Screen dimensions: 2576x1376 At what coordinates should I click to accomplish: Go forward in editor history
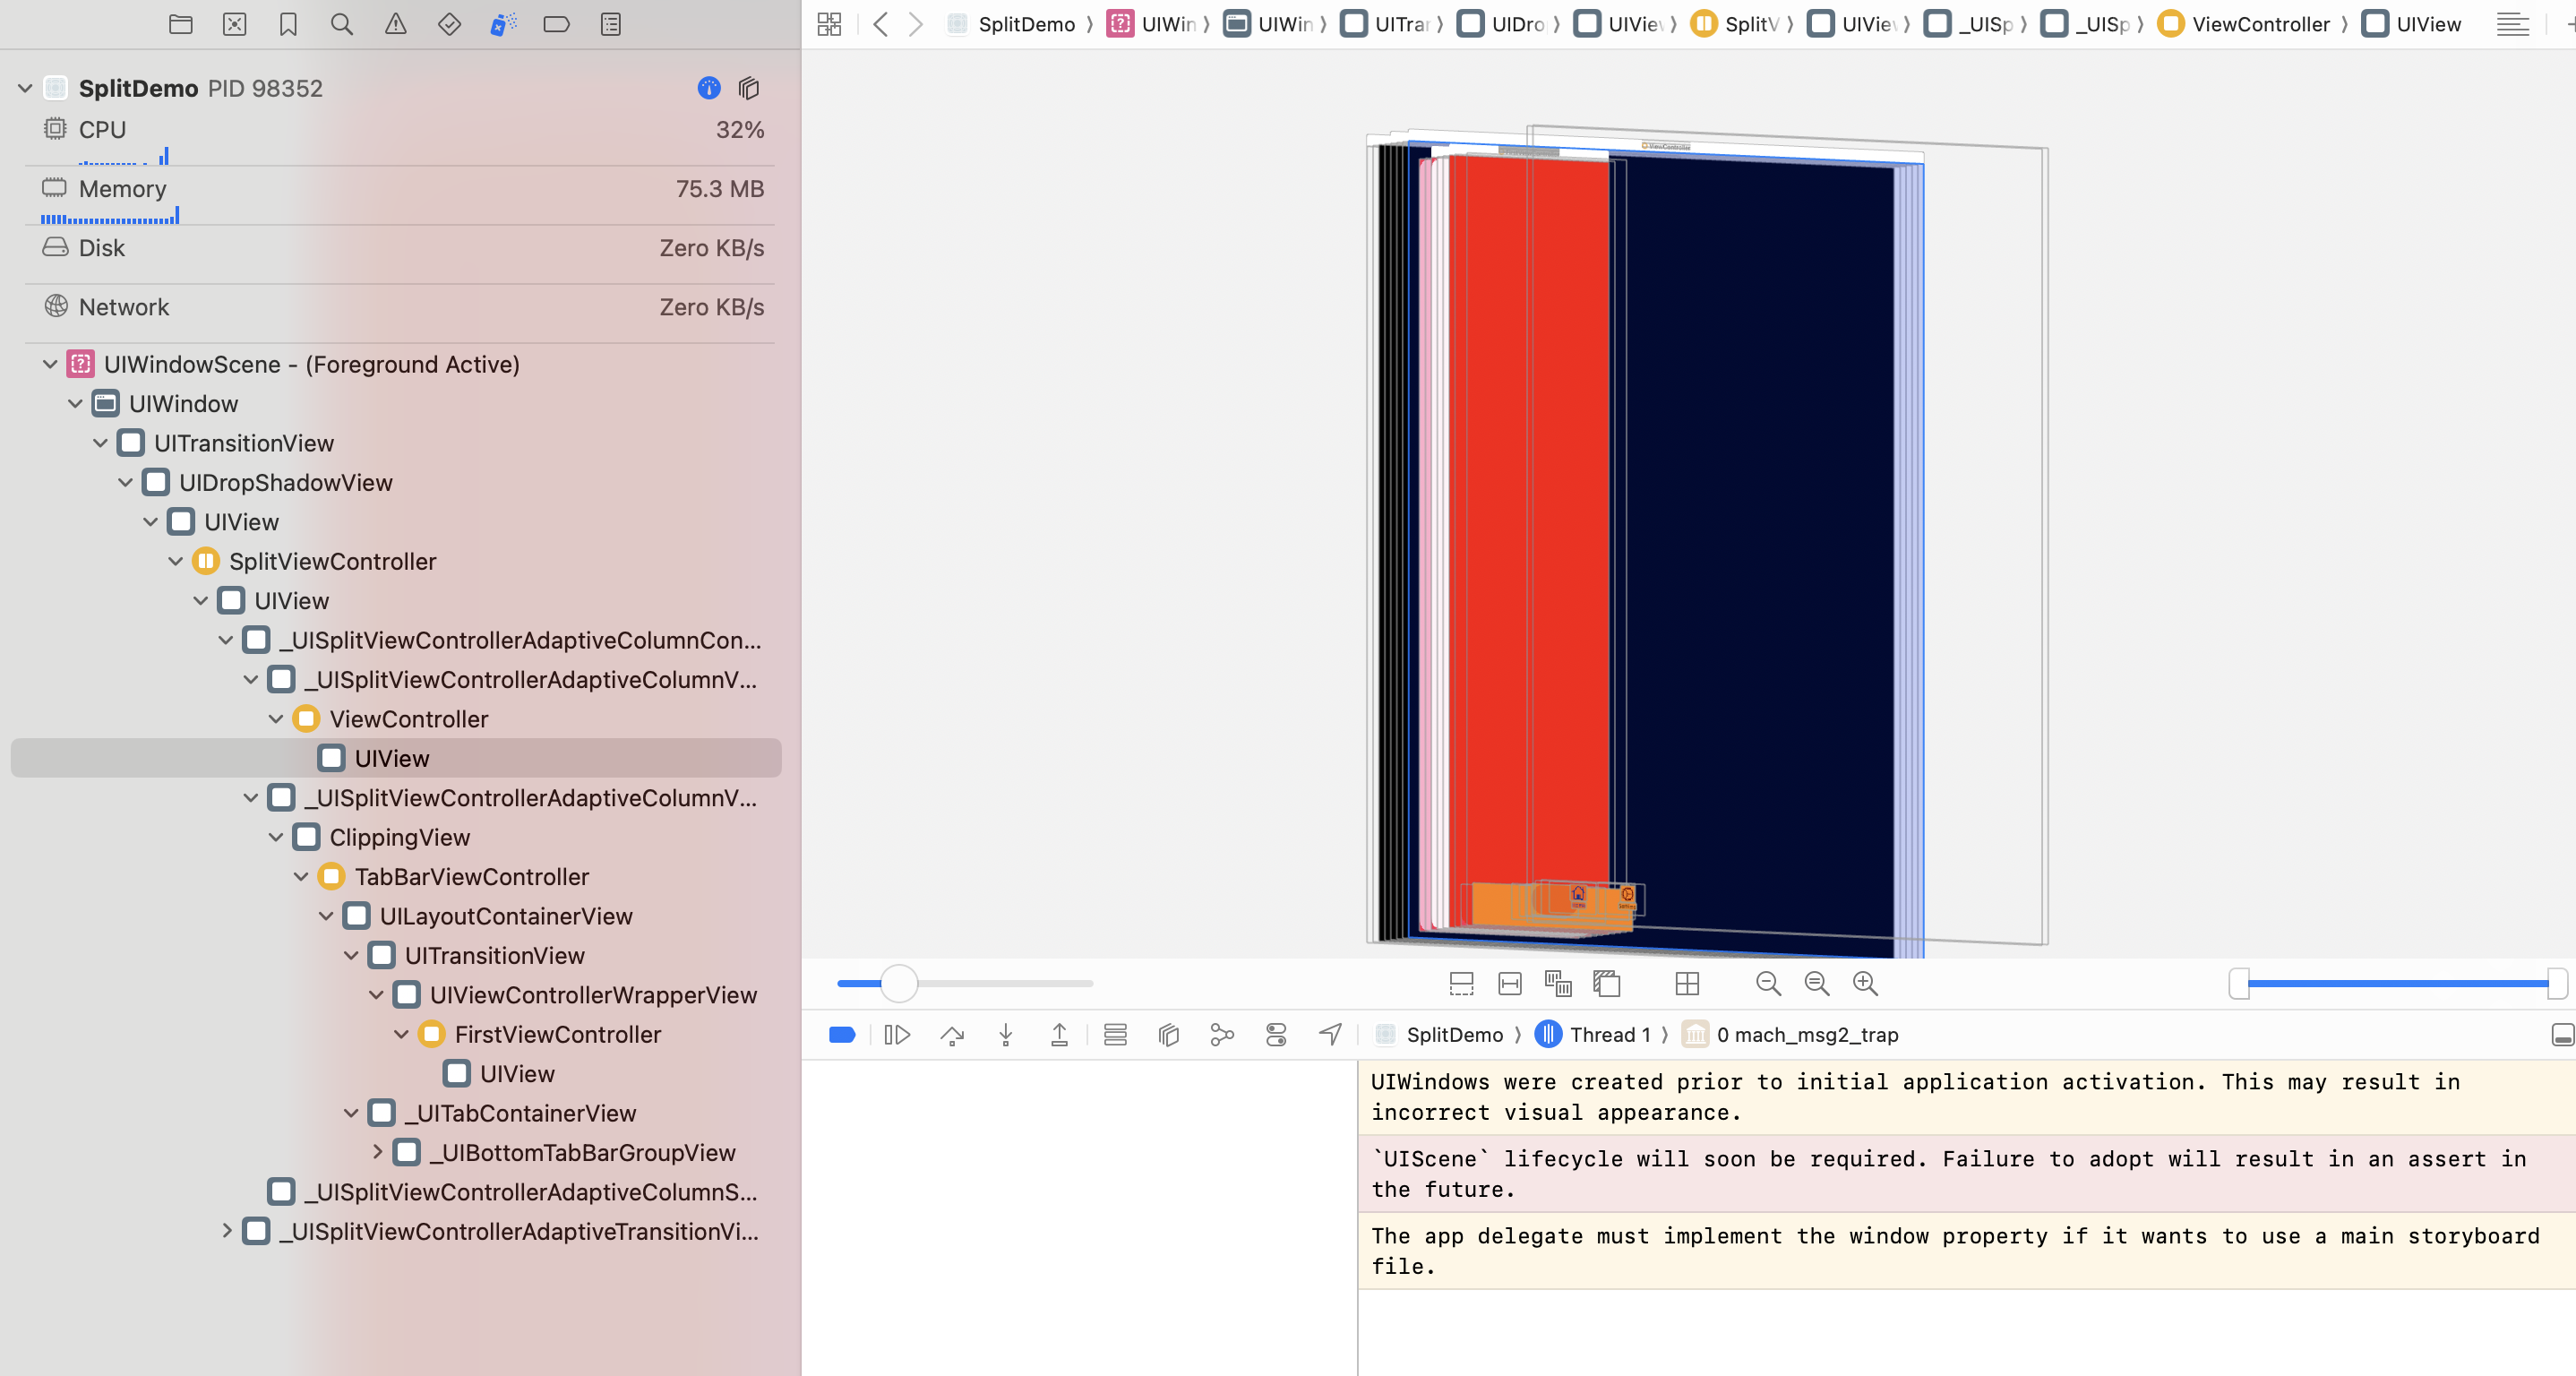(x=916, y=24)
